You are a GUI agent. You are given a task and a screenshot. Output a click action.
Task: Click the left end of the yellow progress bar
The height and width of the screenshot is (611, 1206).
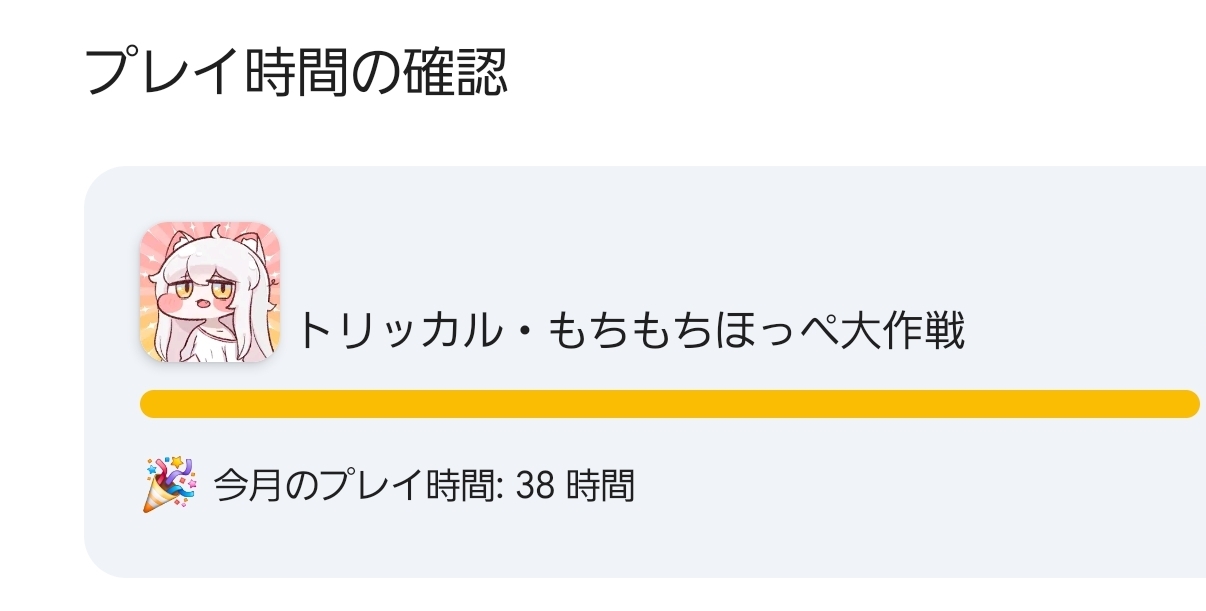coord(152,404)
